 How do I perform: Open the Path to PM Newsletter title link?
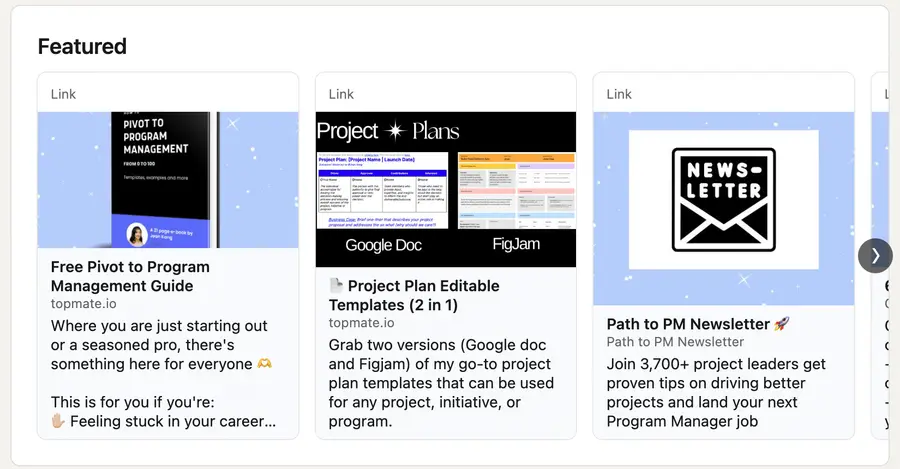point(688,324)
